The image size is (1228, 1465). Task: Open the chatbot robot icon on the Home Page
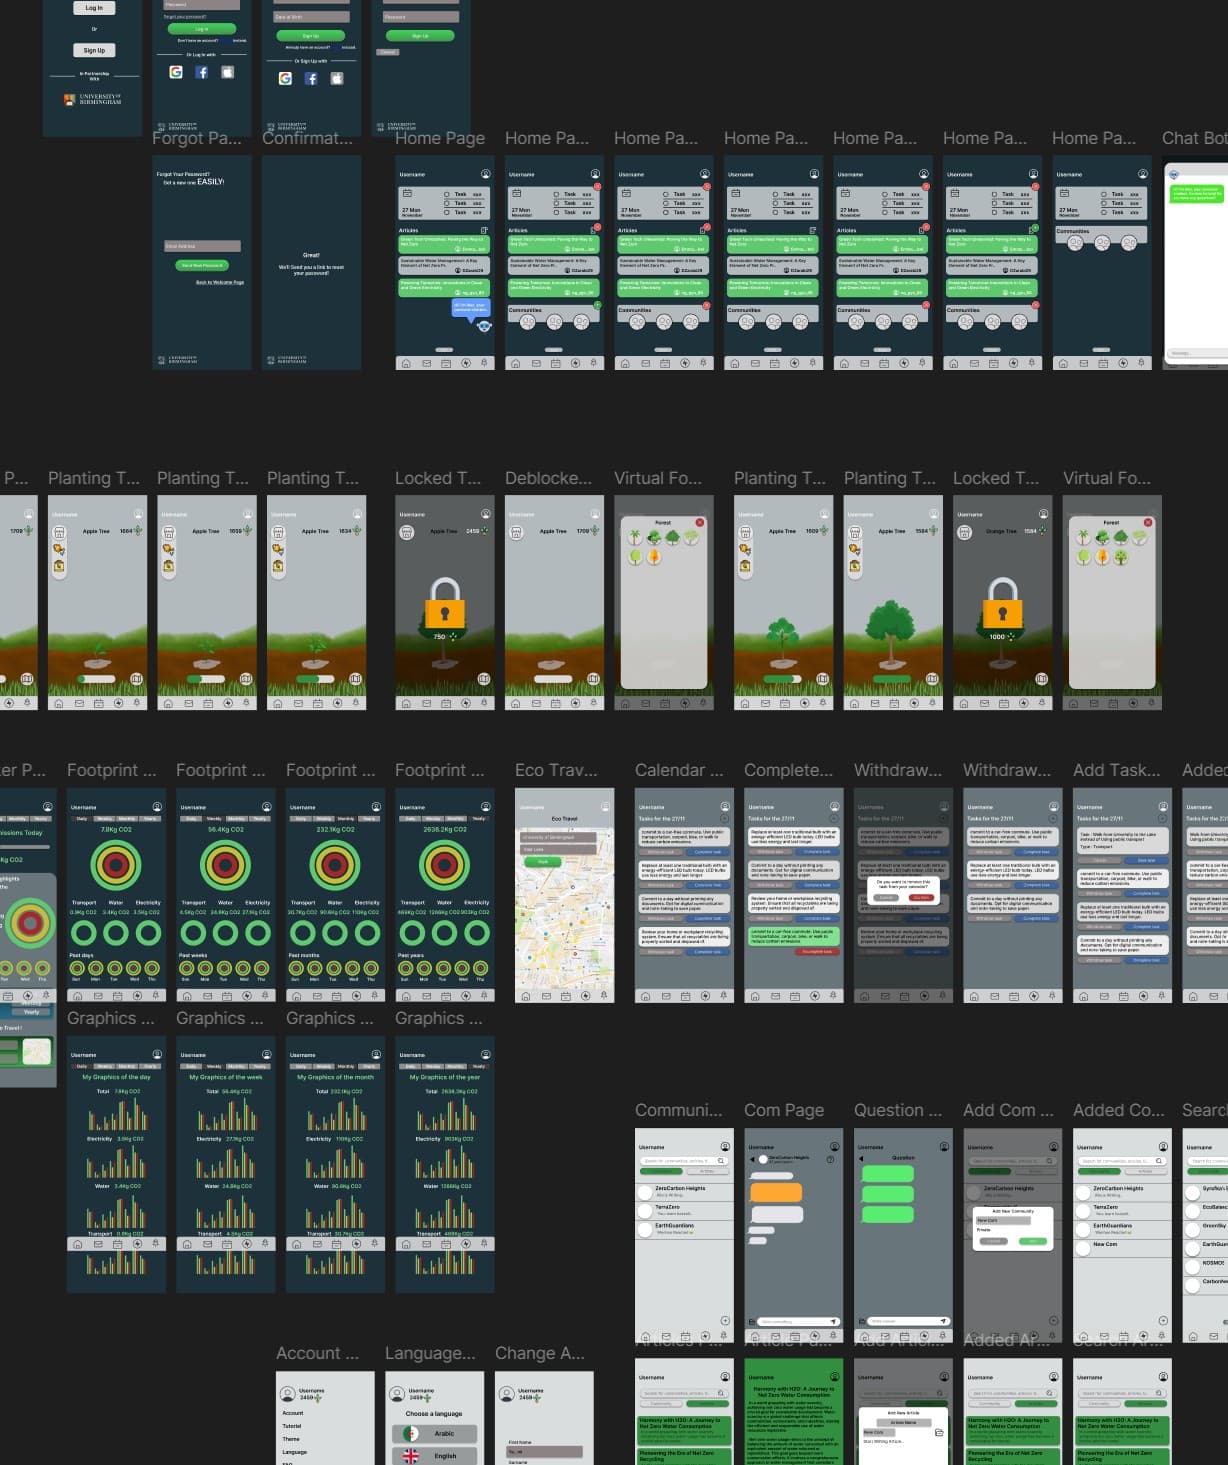pos(484,327)
